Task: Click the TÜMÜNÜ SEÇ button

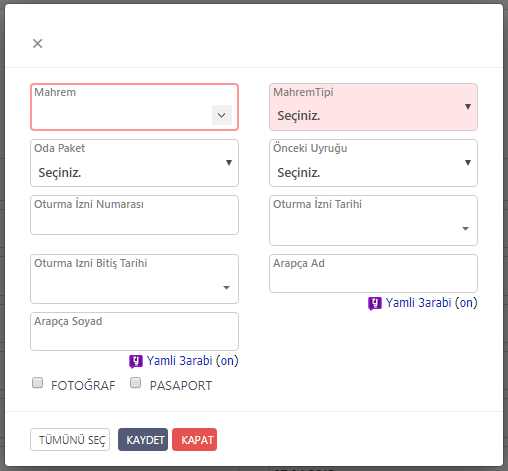Action: 70,440
